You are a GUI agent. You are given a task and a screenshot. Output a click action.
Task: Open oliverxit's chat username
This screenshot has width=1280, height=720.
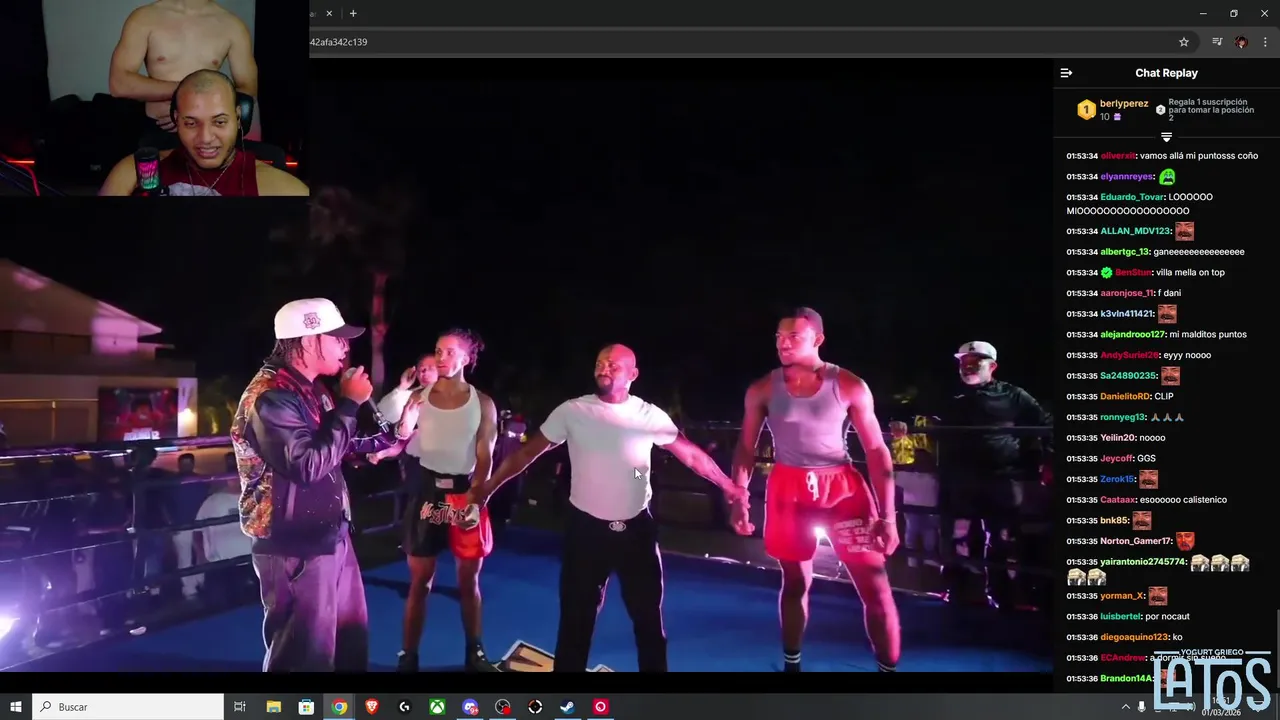1118,156
